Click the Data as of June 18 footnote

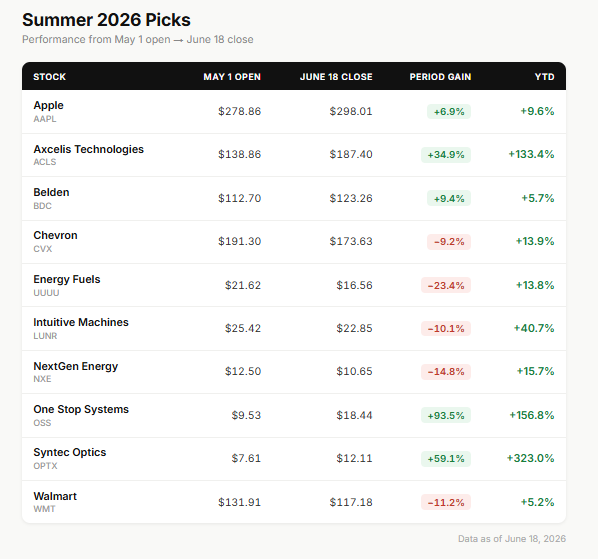[512, 539]
